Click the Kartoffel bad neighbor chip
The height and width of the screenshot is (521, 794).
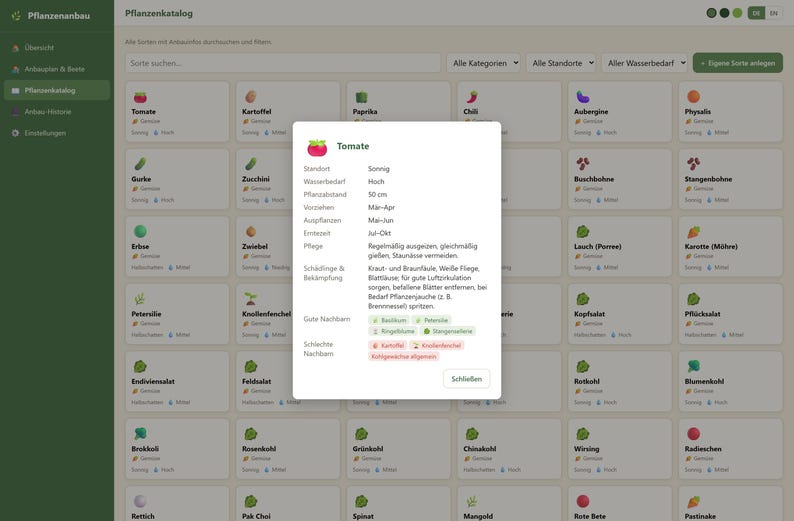click(x=388, y=345)
